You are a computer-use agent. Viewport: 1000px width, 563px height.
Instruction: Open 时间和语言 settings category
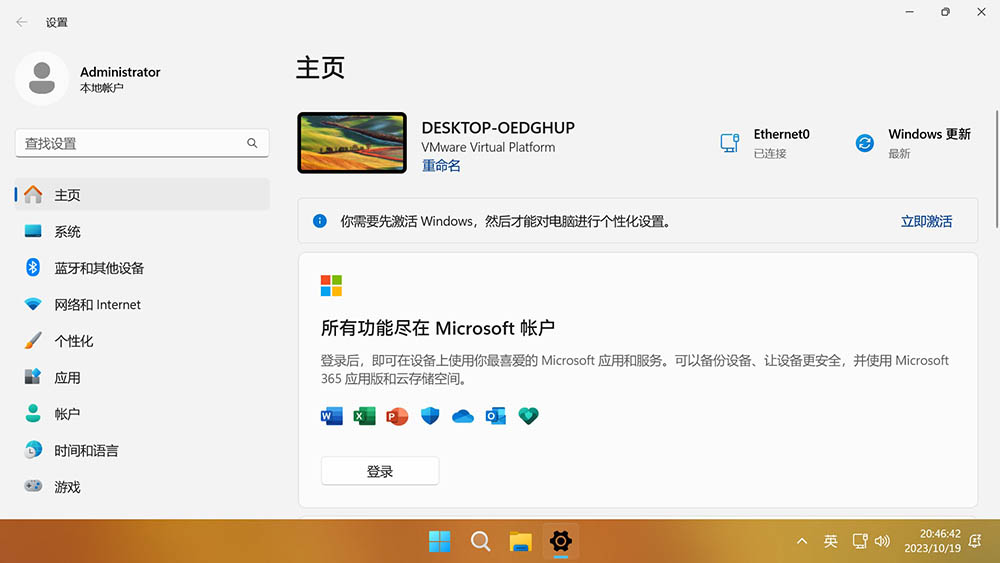point(142,451)
